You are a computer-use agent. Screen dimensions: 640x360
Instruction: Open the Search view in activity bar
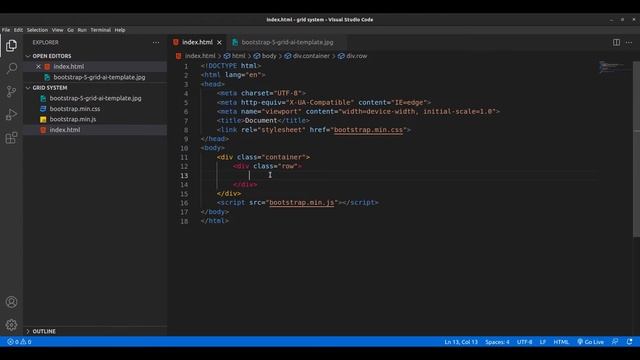[x=11, y=68]
